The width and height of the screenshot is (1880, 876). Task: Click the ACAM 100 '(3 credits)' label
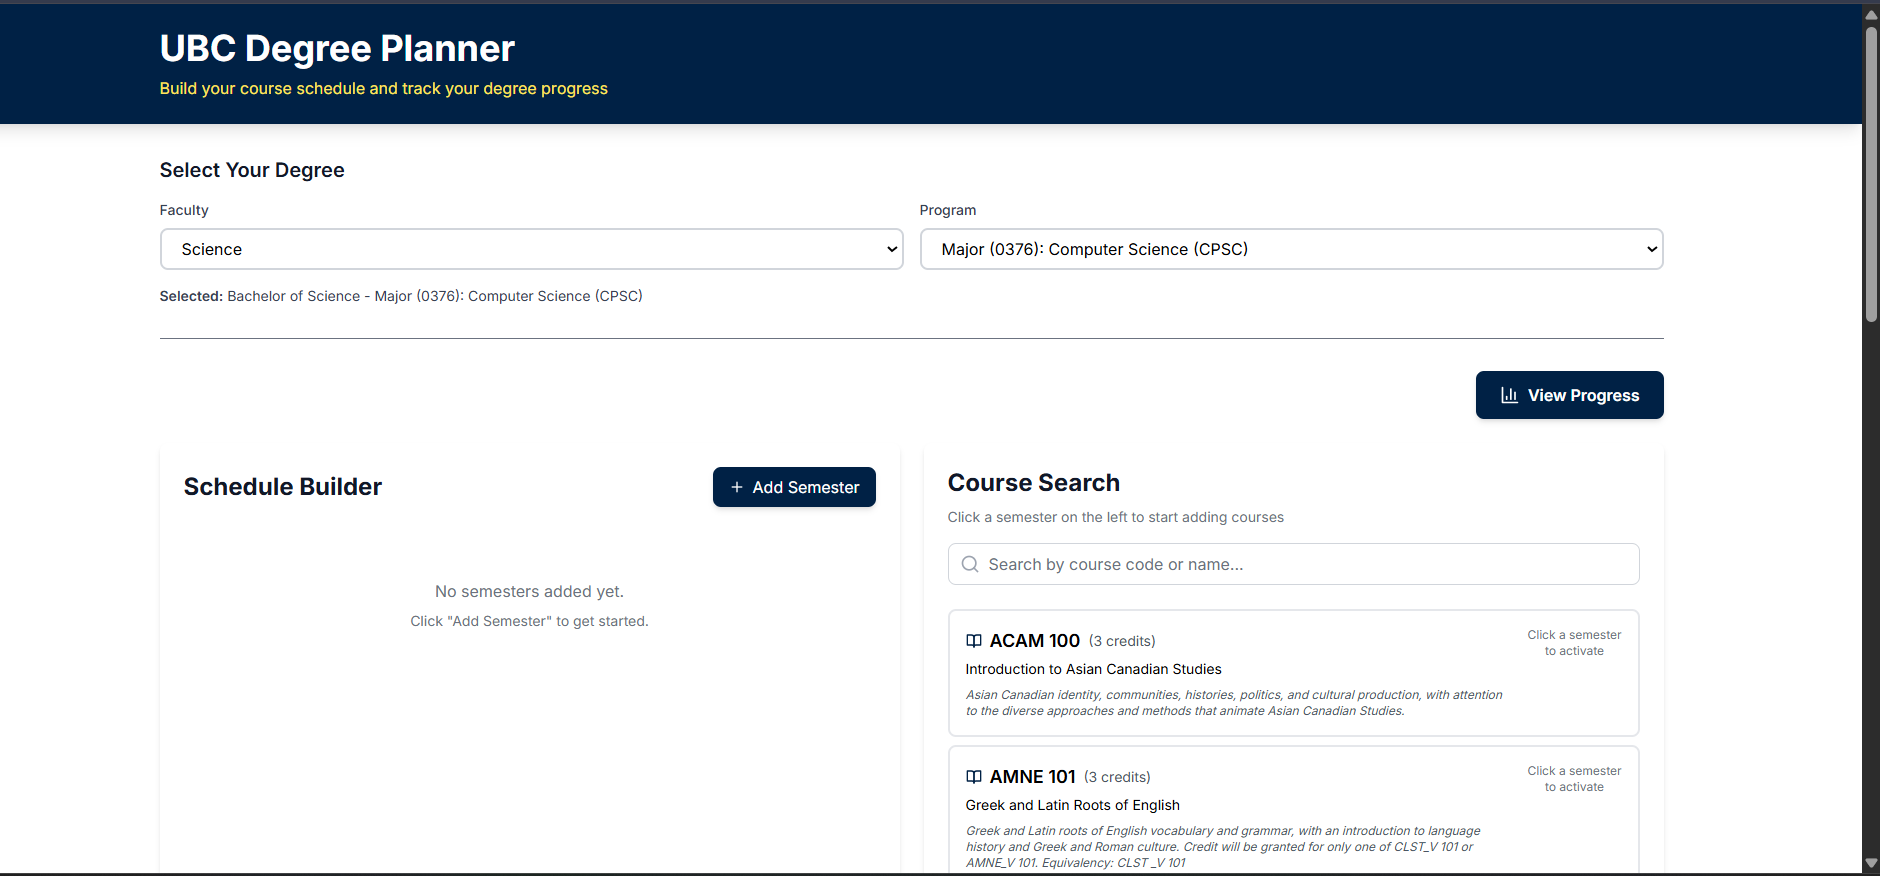pos(1122,641)
